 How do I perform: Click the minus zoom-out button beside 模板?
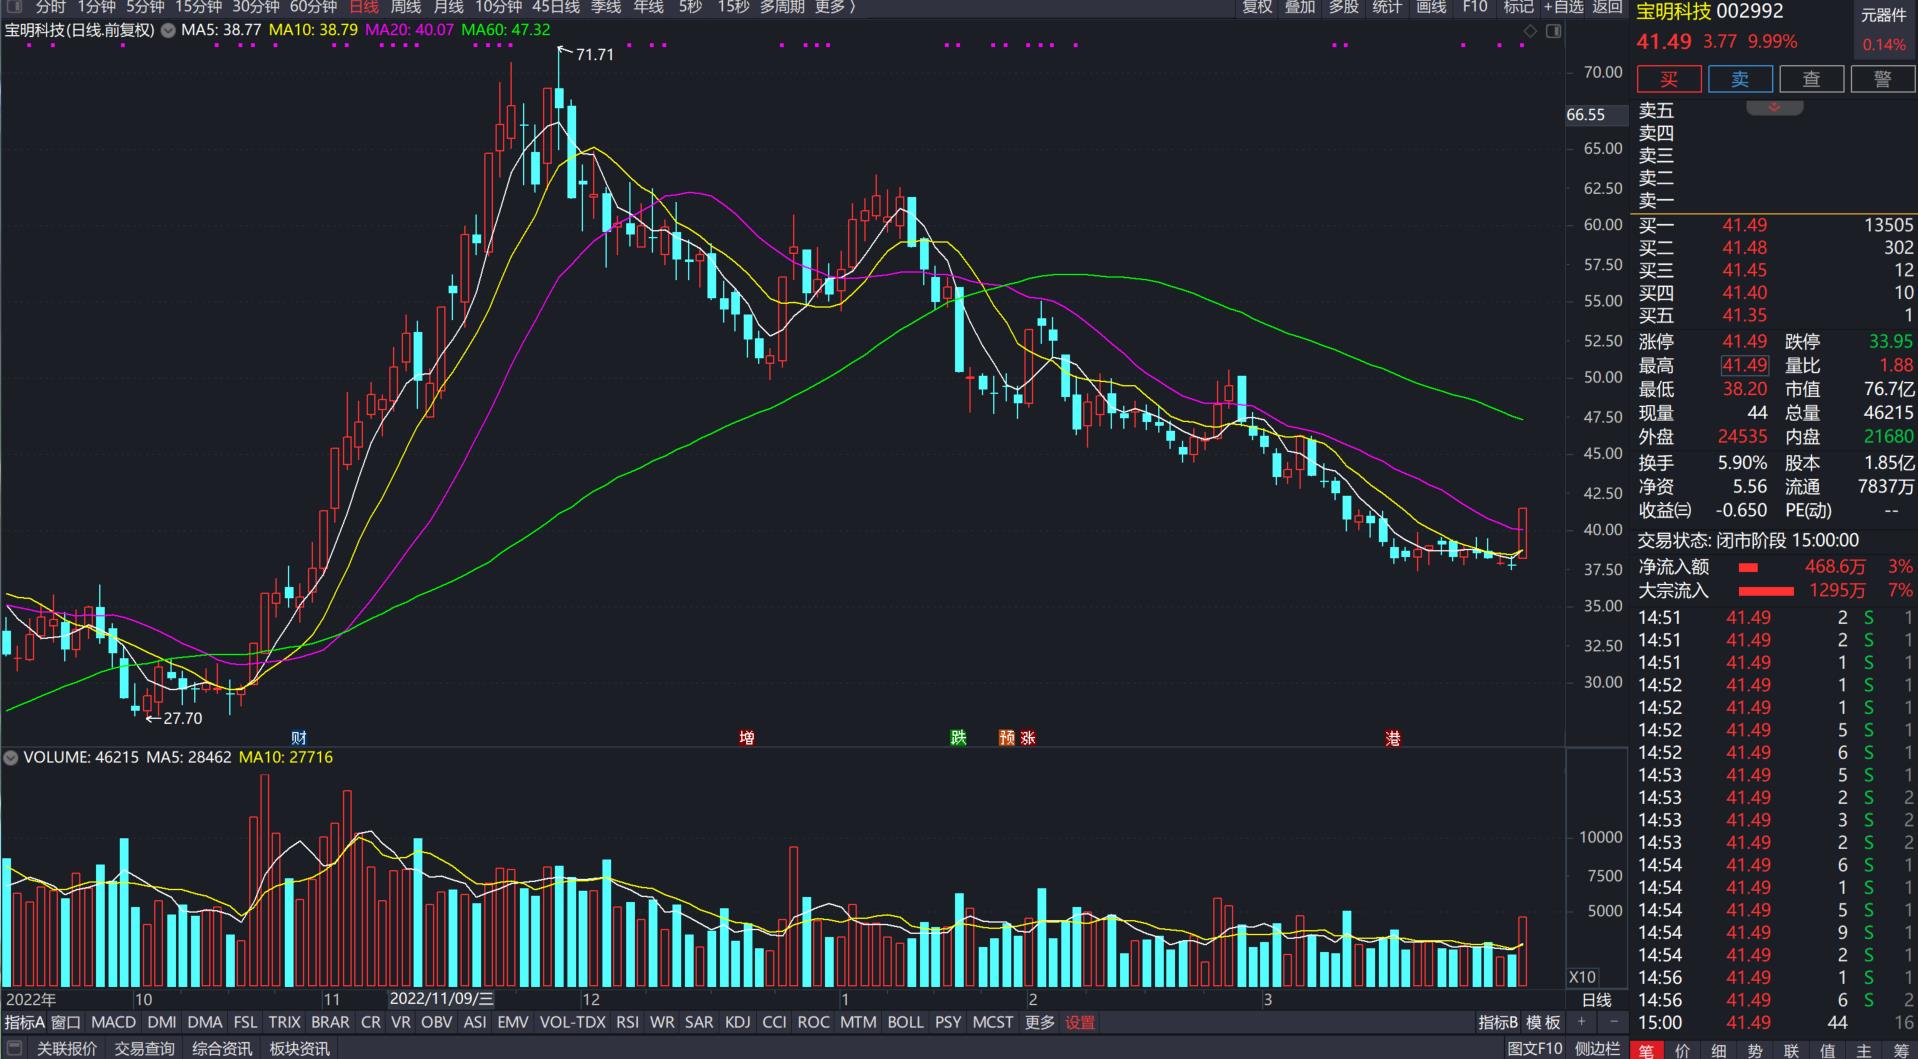1613,1022
